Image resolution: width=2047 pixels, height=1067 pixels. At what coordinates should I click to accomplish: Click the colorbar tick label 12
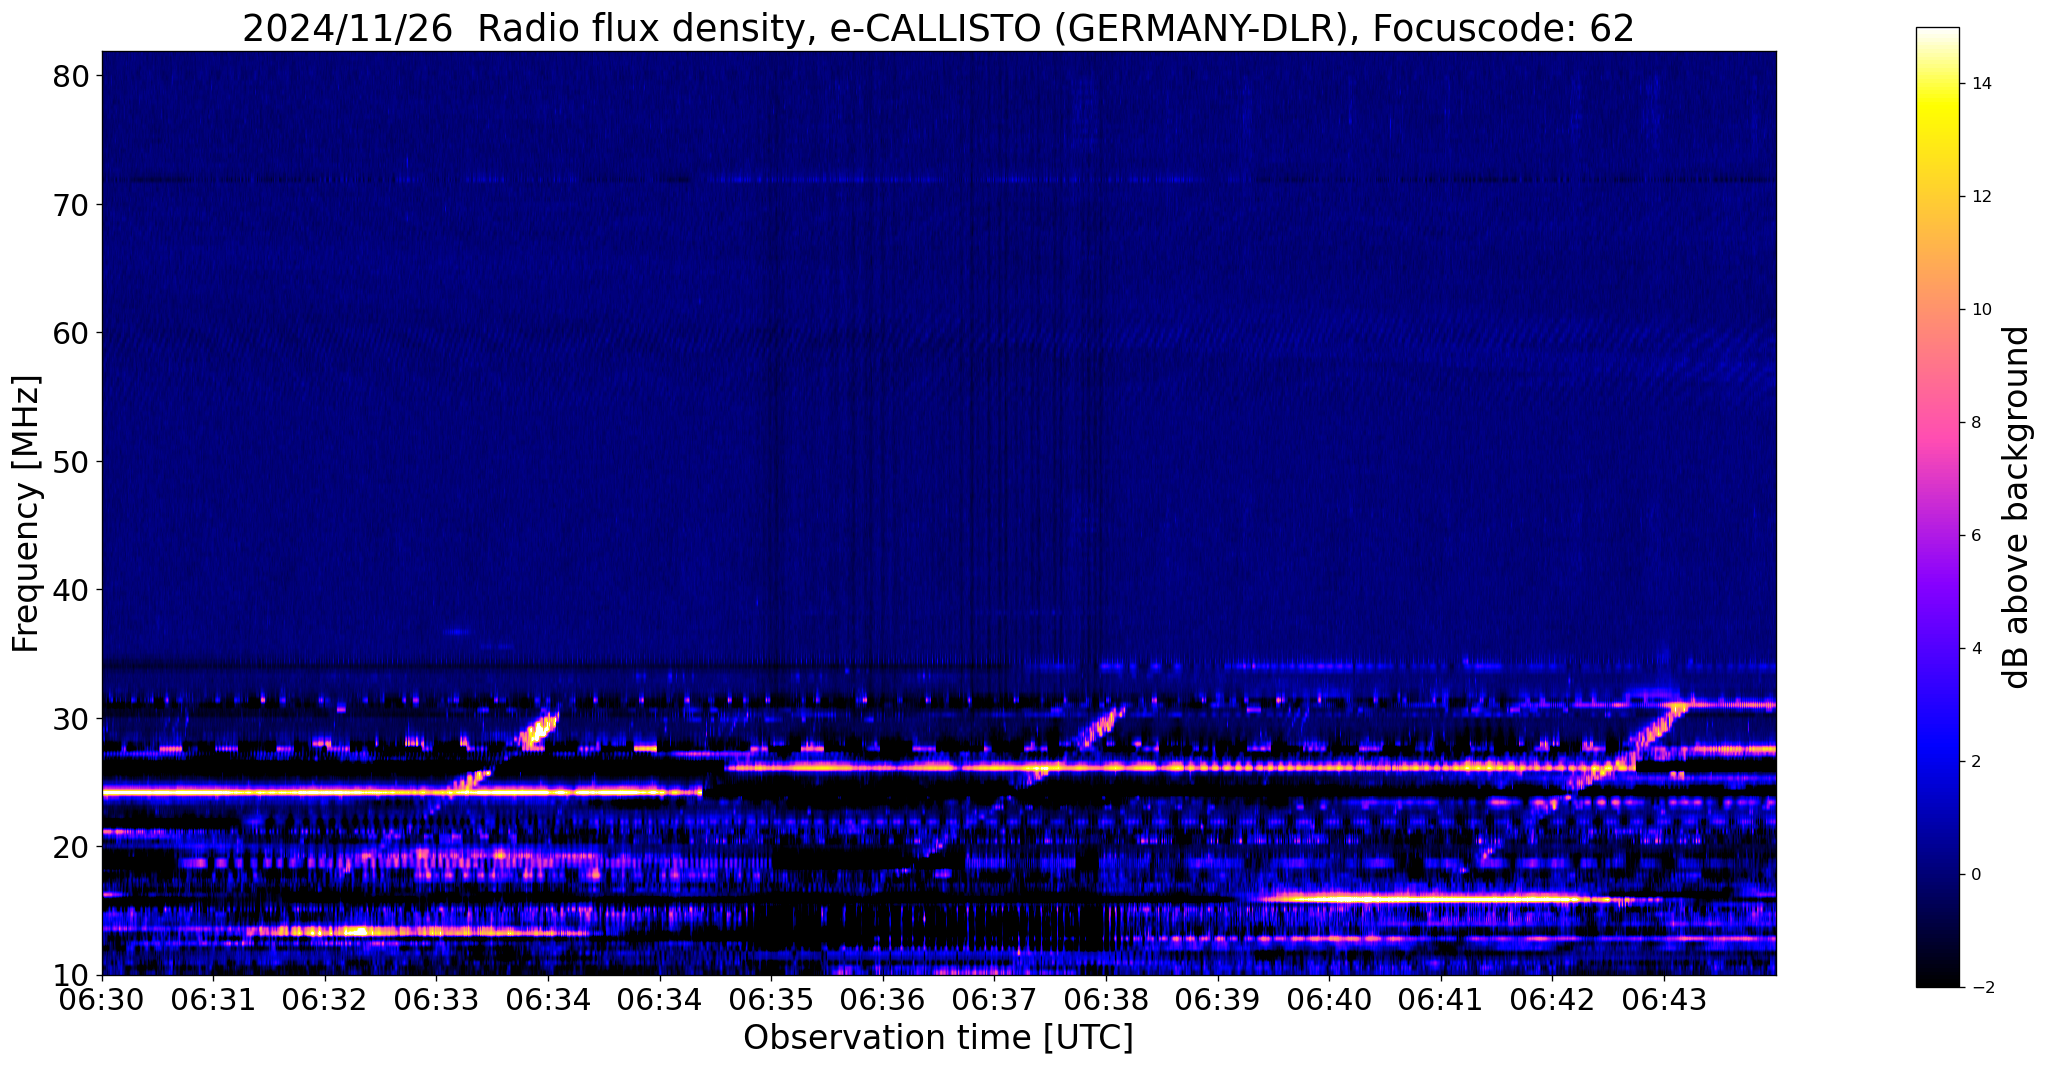click(1980, 196)
